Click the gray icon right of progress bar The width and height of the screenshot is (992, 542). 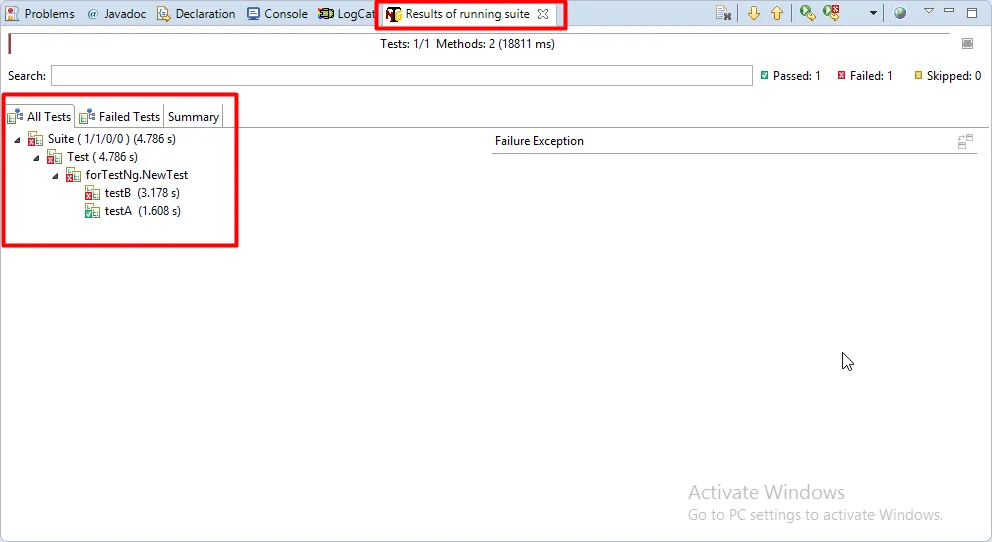click(967, 44)
